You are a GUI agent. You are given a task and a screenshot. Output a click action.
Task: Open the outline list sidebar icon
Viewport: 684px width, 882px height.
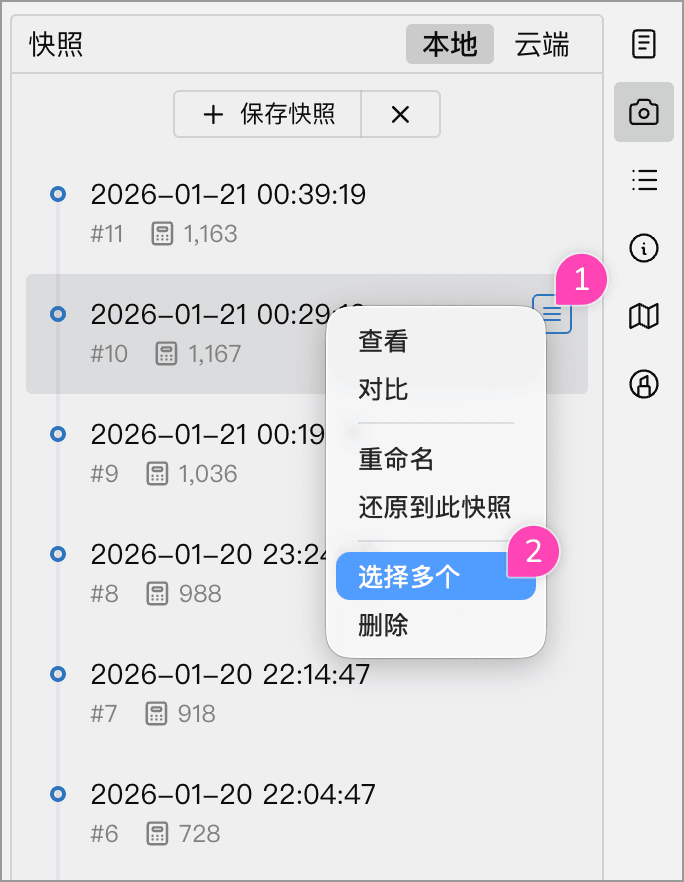[644, 180]
